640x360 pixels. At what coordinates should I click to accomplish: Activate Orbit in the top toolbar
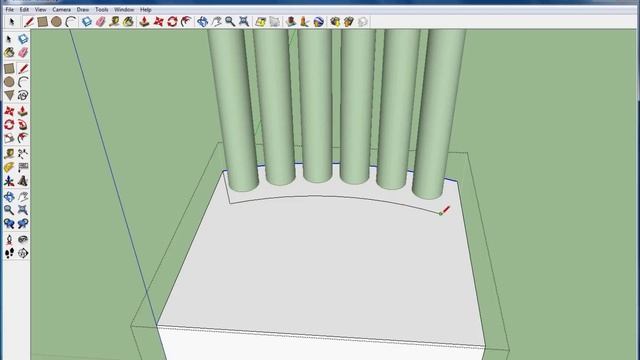coord(202,22)
